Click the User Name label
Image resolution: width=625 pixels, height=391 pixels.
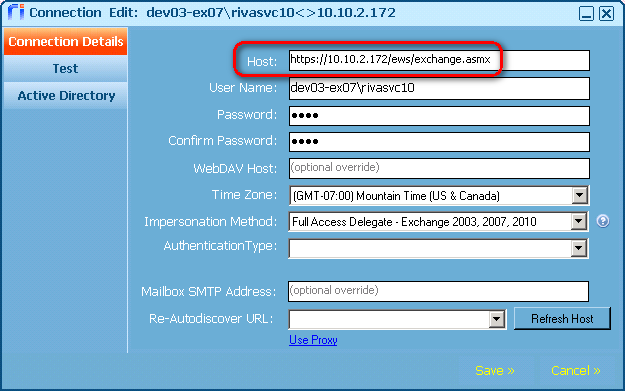243,88
